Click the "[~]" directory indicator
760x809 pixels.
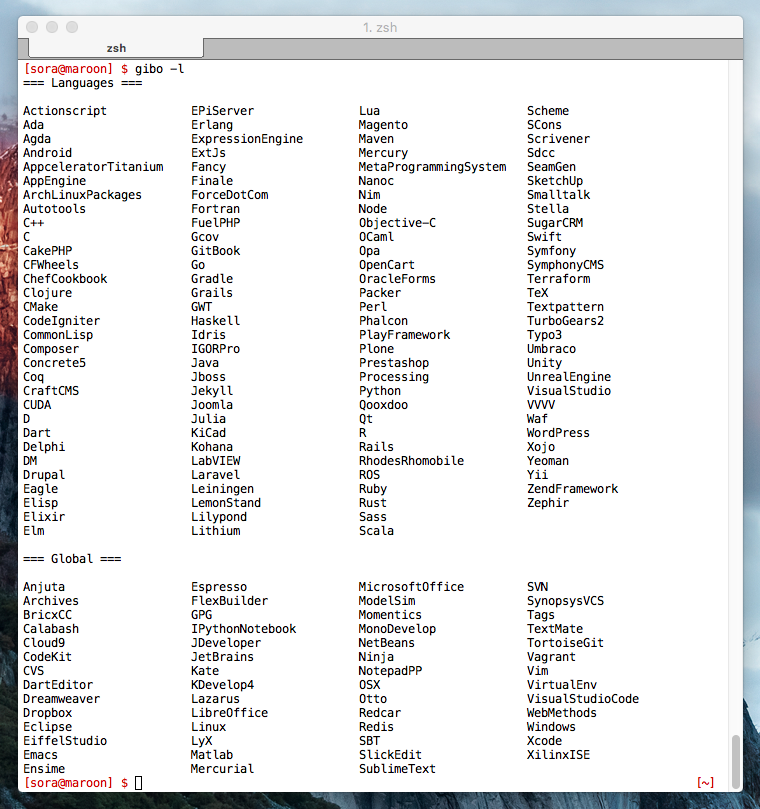[x=705, y=782]
